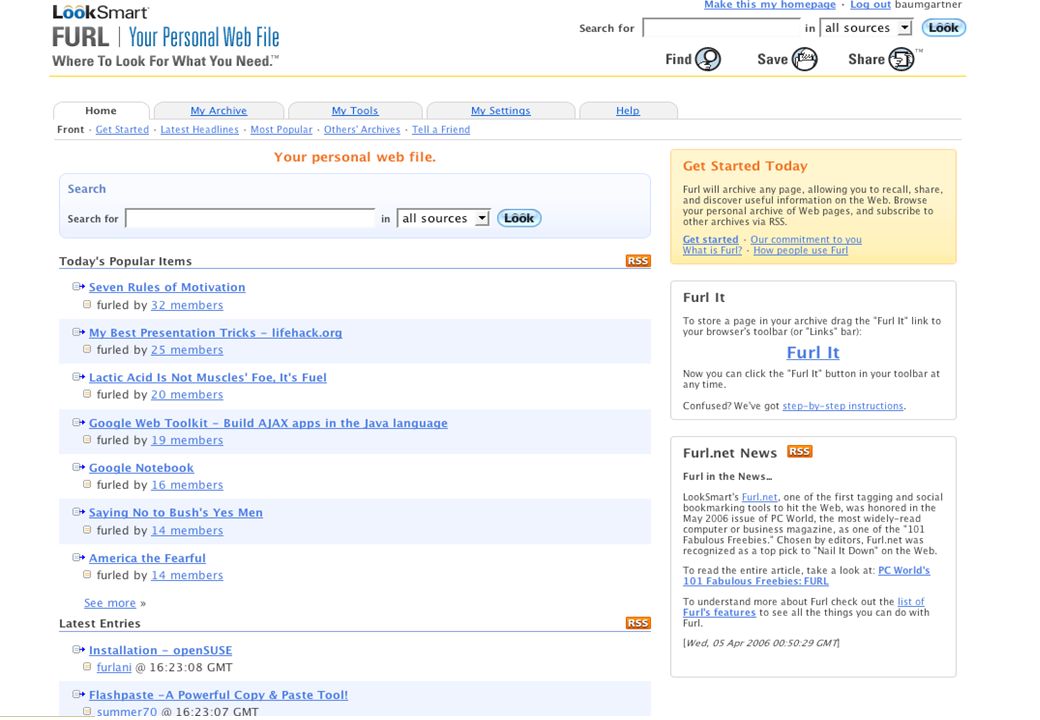Image resolution: width=1040 pixels, height=720 pixels.
Task: Click note icon next to 32 members
Action: (87, 304)
